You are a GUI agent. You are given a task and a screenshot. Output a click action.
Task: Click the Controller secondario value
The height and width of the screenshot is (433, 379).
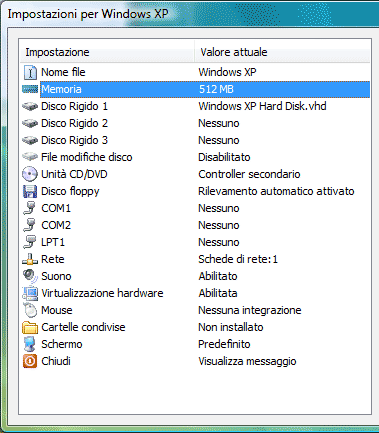click(x=249, y=174)
